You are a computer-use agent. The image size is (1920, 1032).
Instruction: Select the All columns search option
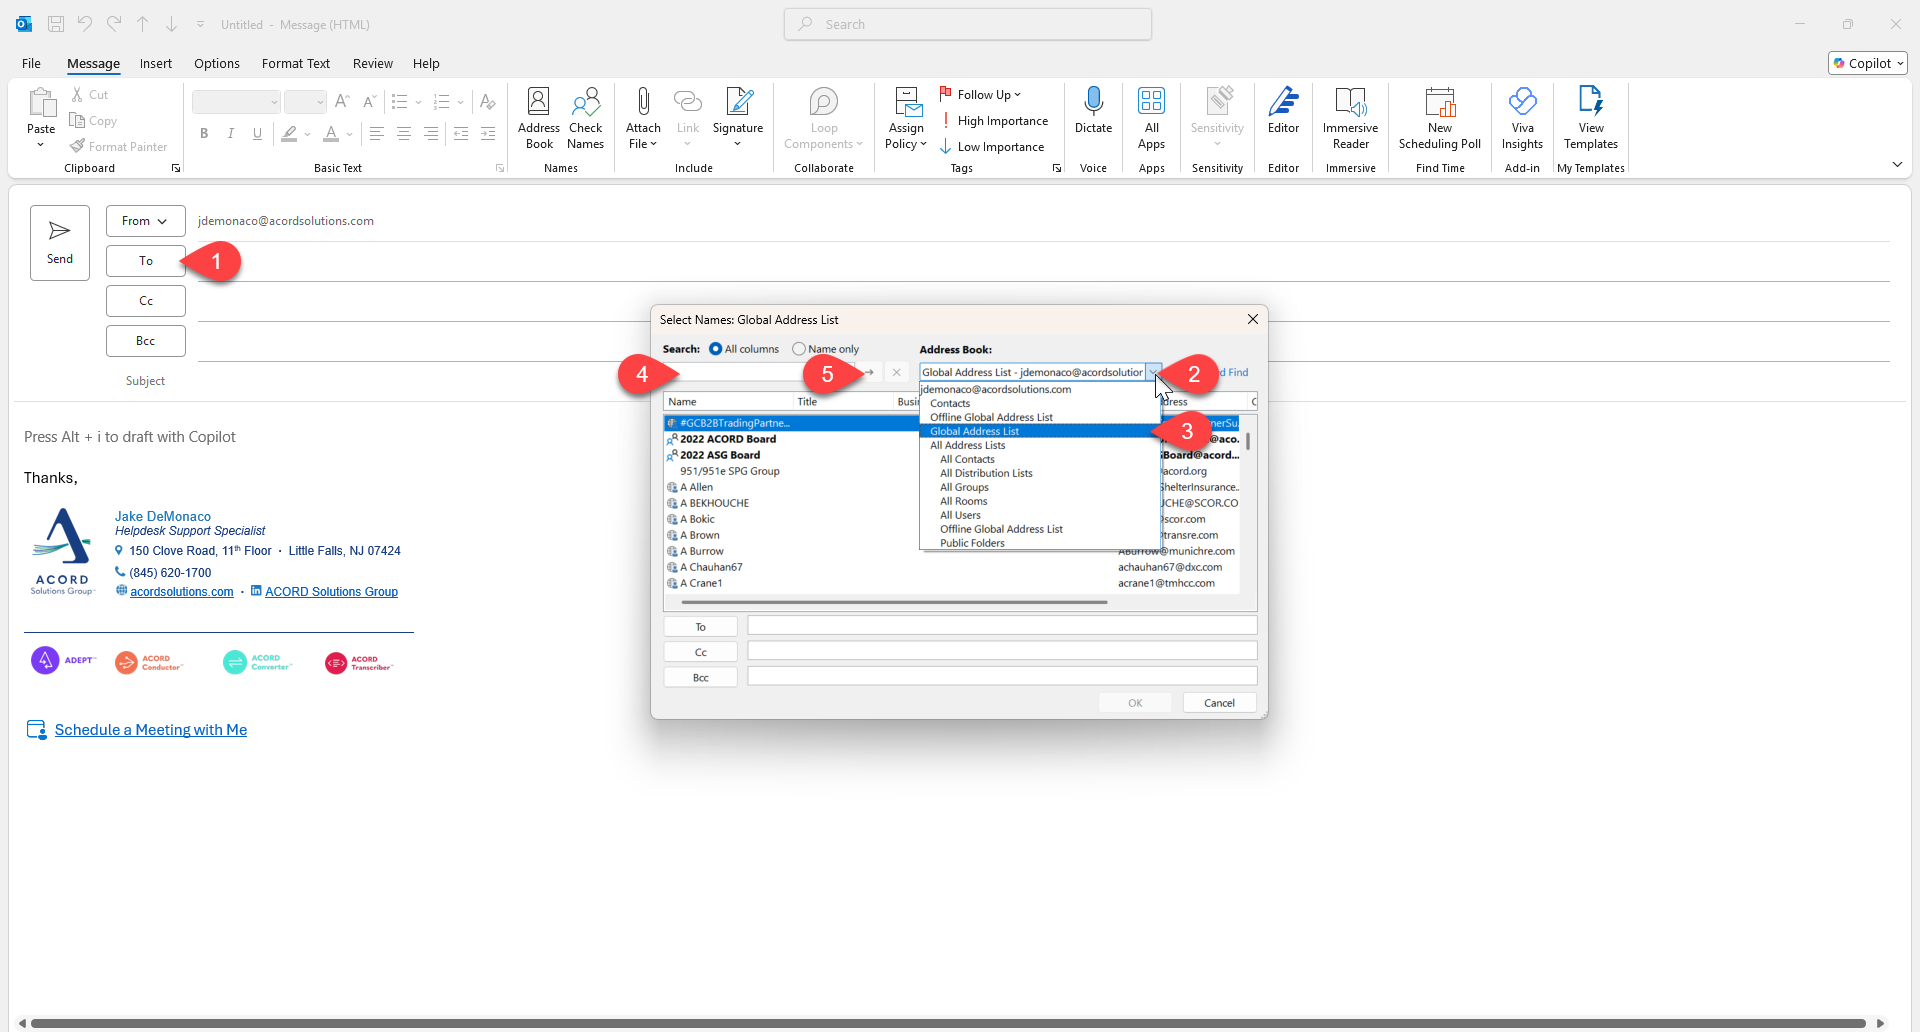716,349
